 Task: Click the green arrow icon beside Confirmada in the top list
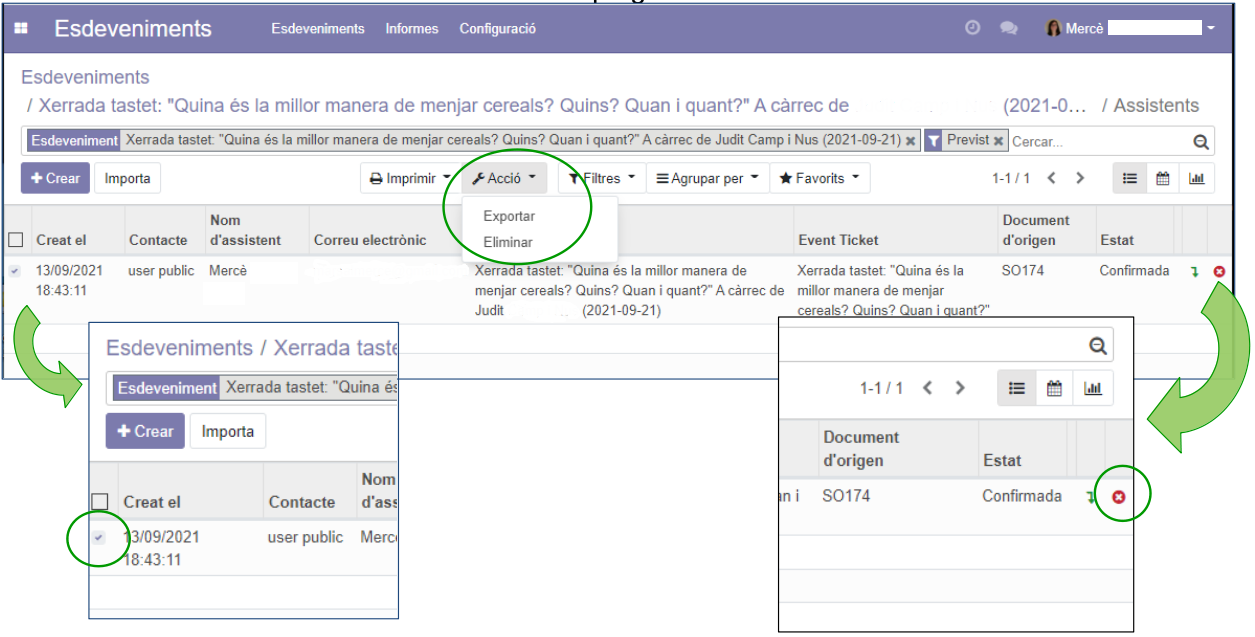[1194, 272]
